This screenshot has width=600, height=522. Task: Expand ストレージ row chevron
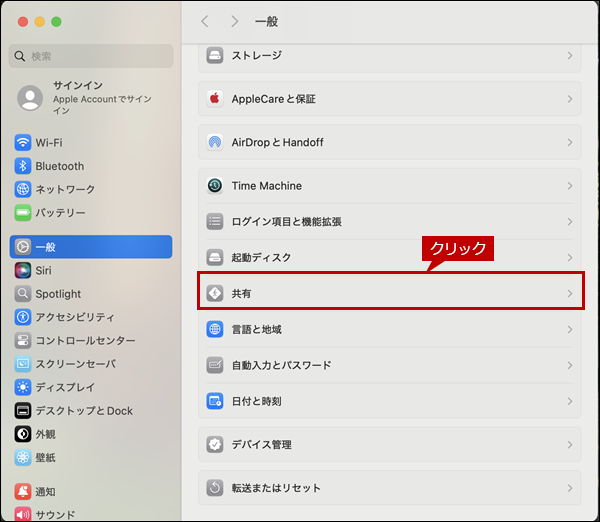coord(570,55)
